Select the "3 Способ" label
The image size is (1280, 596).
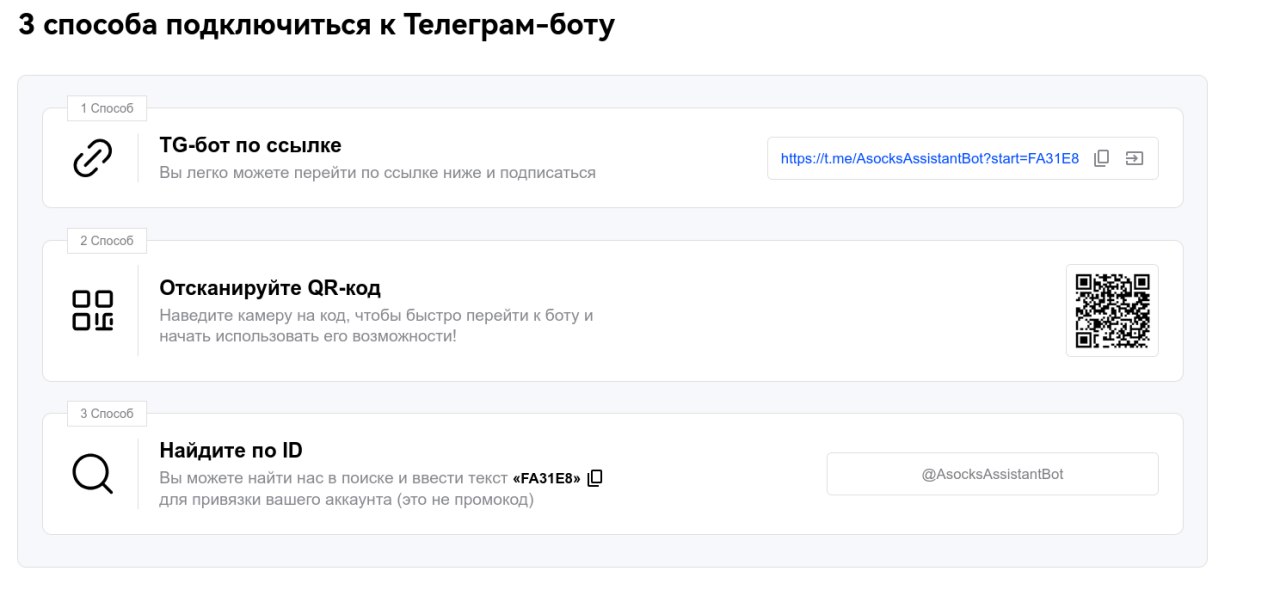107,413
